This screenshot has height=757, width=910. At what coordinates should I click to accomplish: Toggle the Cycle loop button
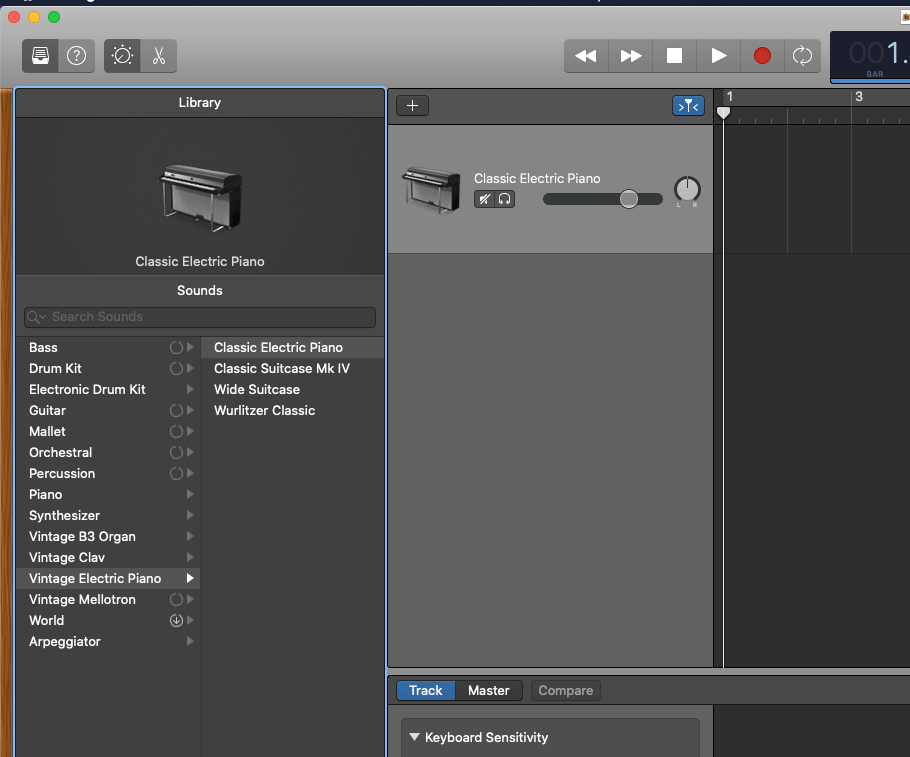pos(802,56)
